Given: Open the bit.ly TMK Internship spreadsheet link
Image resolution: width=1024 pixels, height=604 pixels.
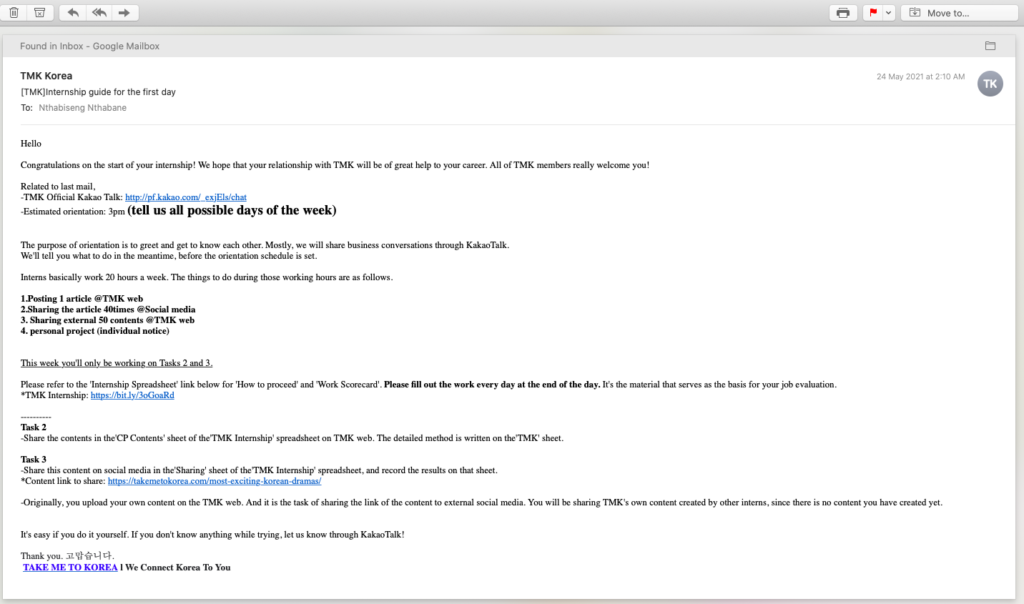Looking at the screenshot, I should point(132,395).
